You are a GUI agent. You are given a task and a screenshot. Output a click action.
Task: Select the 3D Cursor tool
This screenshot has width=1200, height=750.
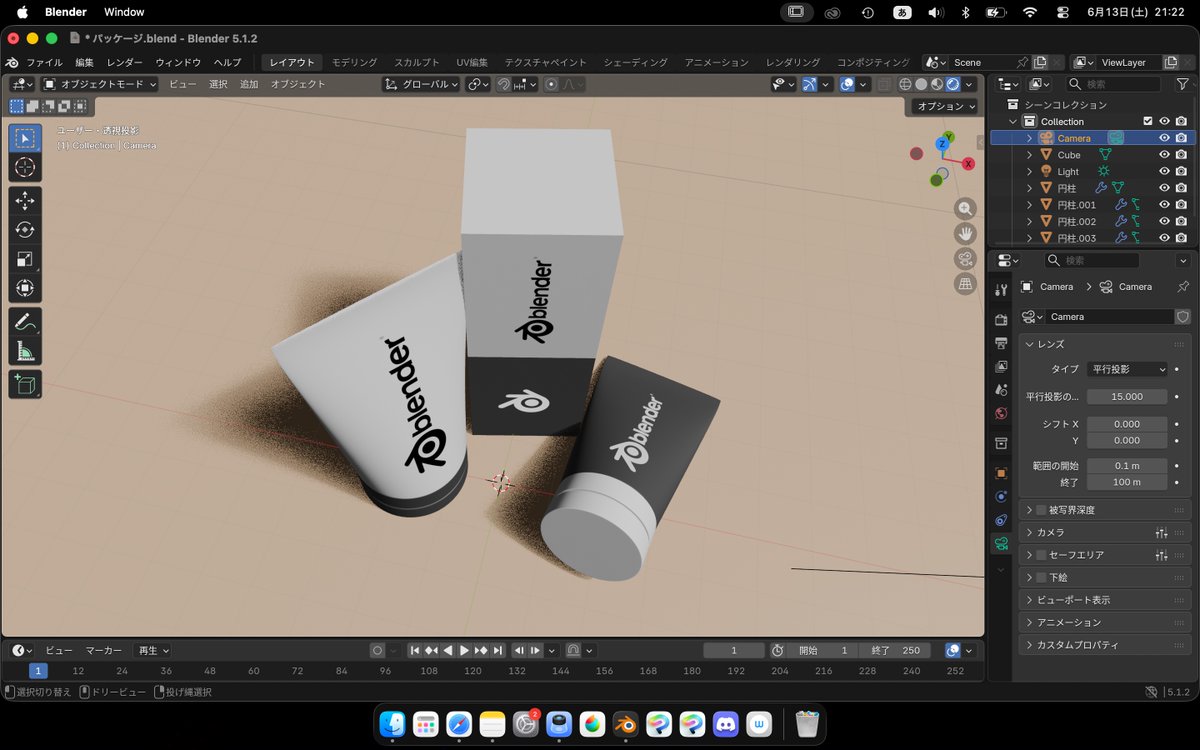point(25,167)
